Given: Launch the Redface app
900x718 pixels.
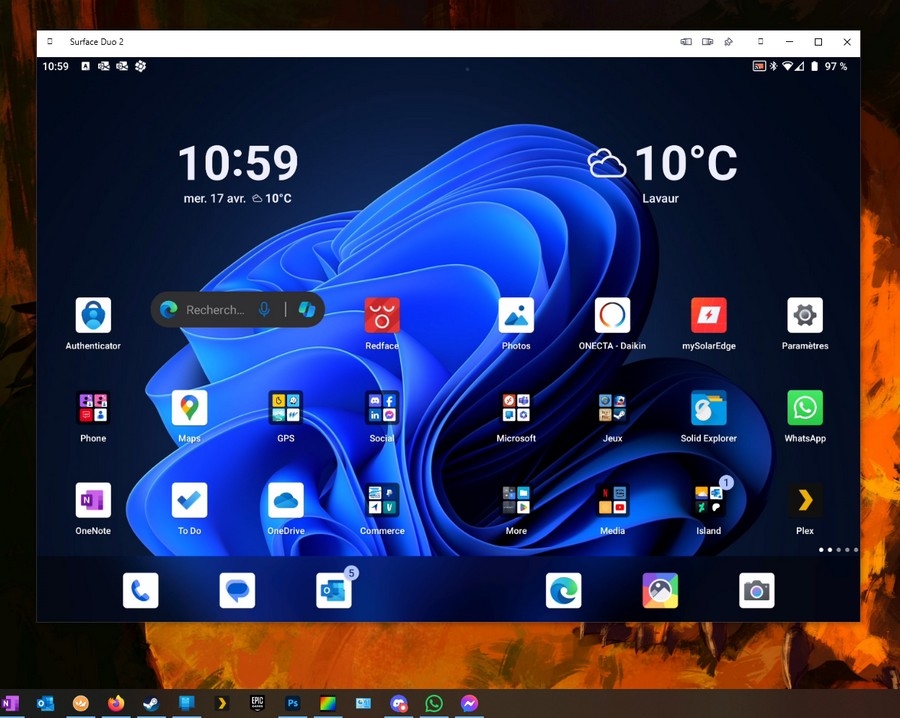Looking at the screenshot, I should pyautogui.click(x=382, y=316).
